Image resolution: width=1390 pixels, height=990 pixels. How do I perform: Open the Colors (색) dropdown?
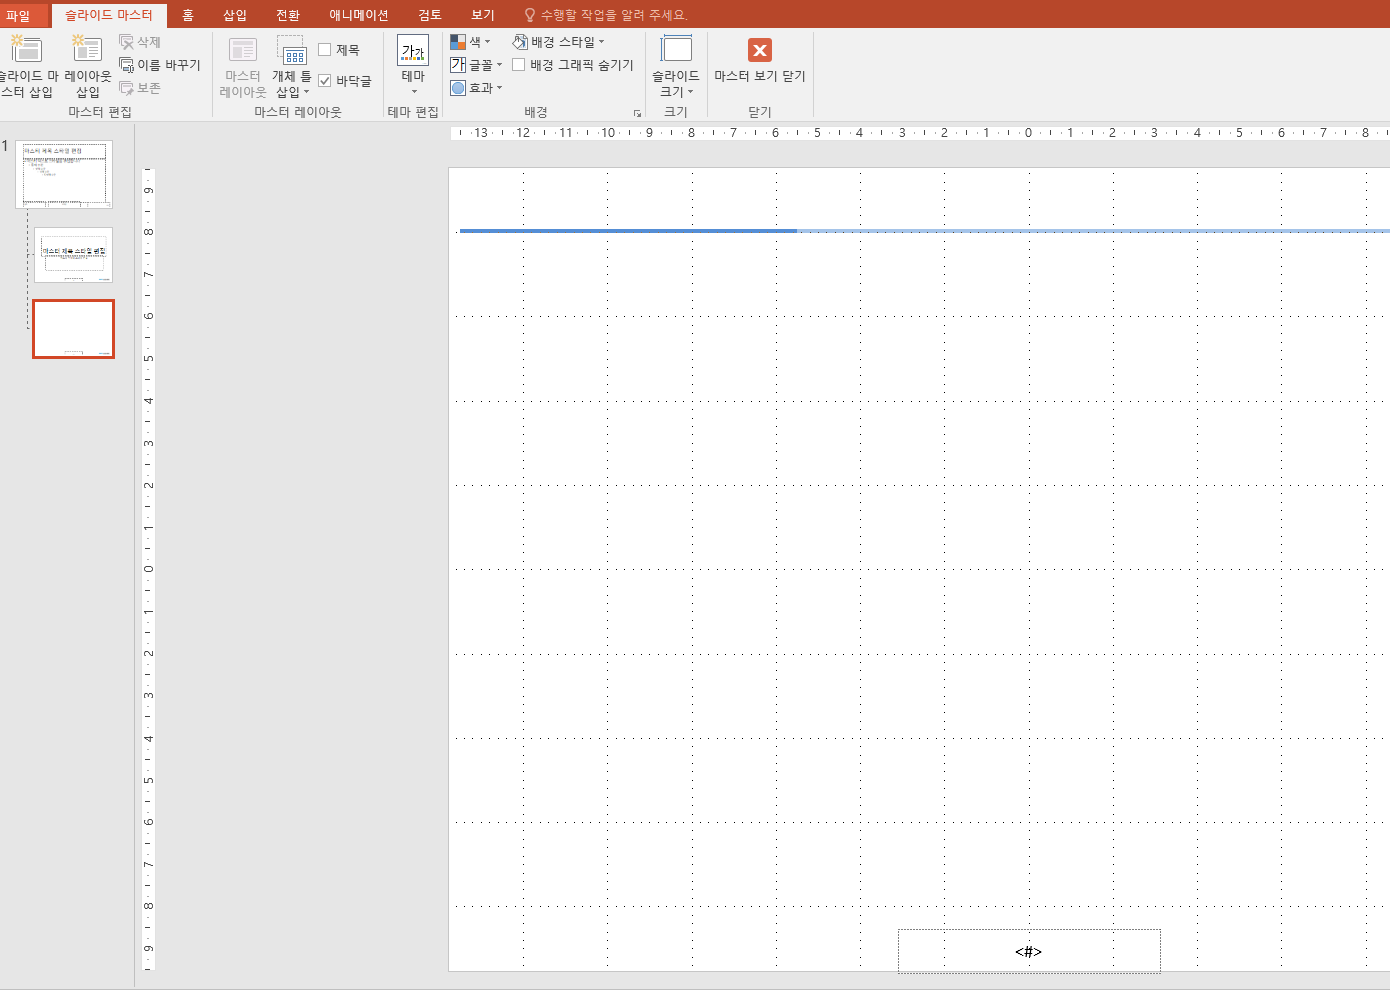pos(470,42)
